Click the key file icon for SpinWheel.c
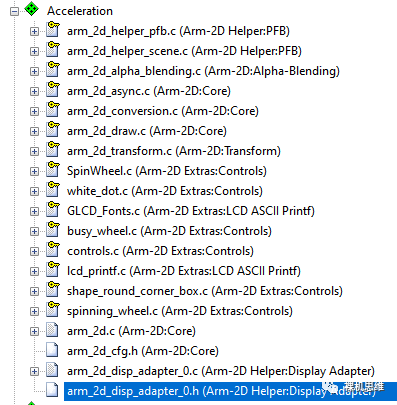The height and width of the screenshot is (405, 397). pos(53,169)
